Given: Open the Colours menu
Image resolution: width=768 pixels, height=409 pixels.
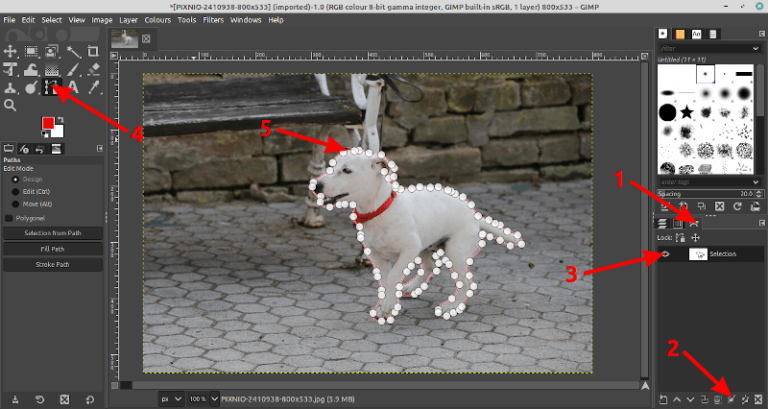Looking at the screenshot, I should [x=157, y=19].
